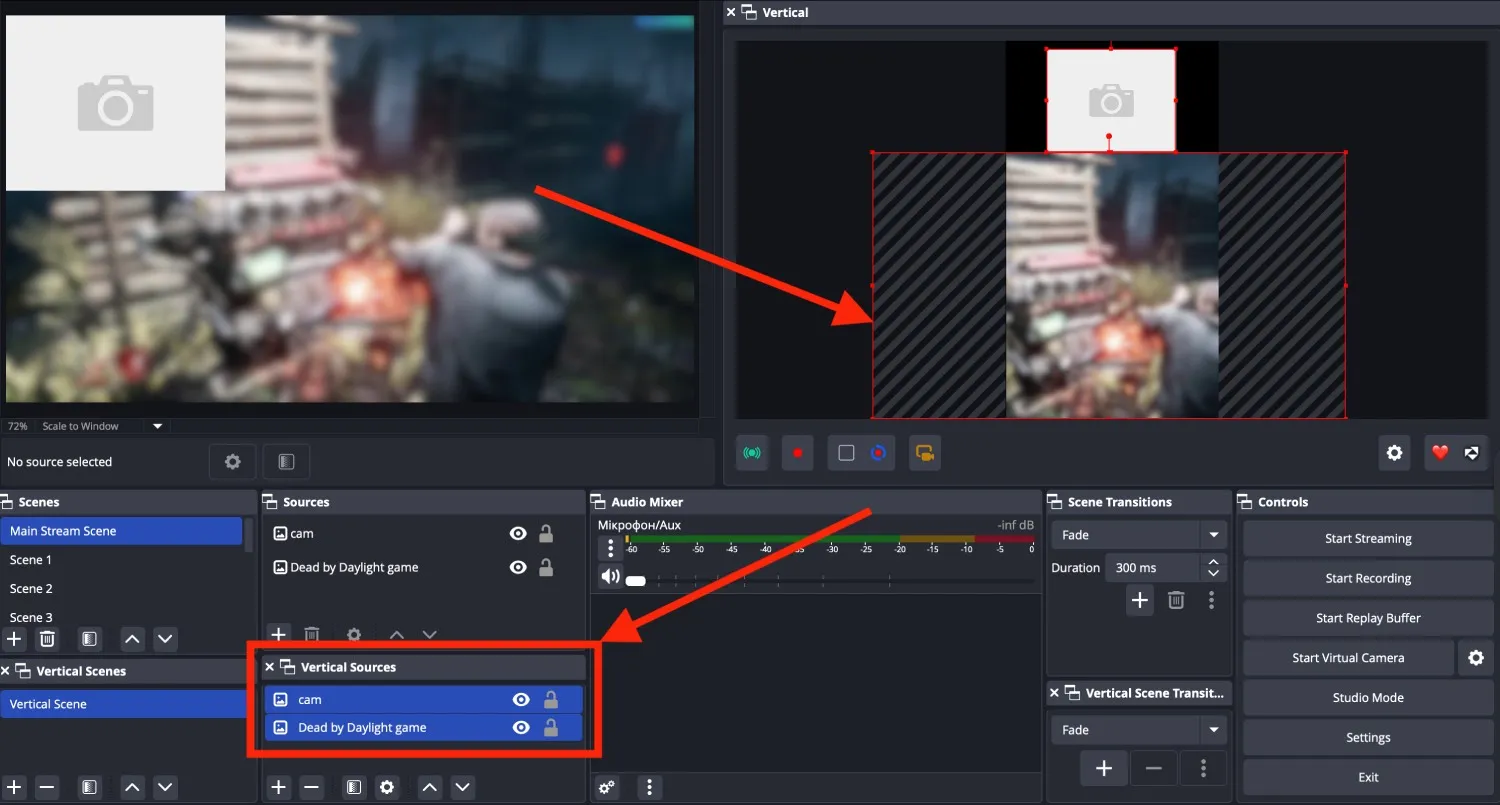
Task: Open Vertical dock settings gear
Action: click(x=1394, y=453)
